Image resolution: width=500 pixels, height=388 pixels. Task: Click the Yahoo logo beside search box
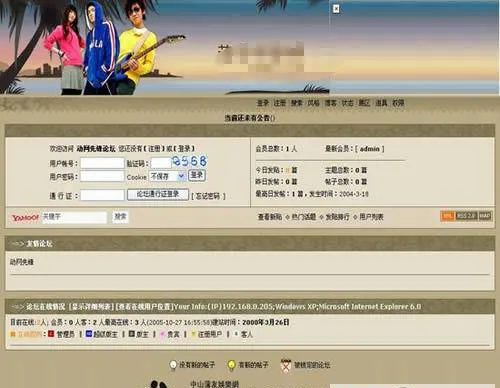coord(25,218)
